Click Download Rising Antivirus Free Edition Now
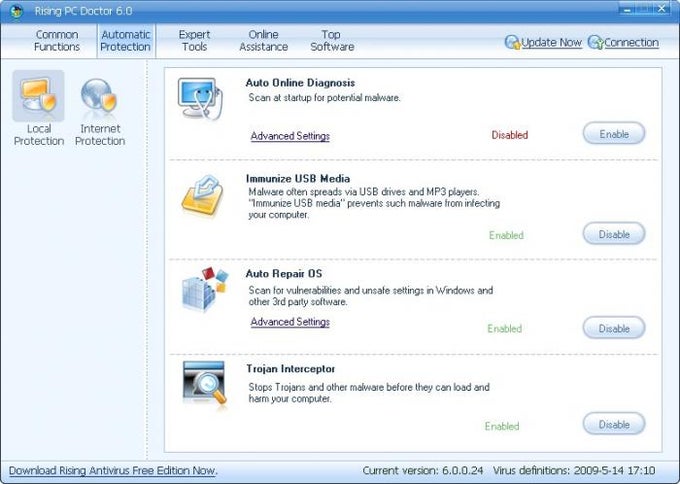680x484 pixels. pyautogui.click(x=113, y=471)
